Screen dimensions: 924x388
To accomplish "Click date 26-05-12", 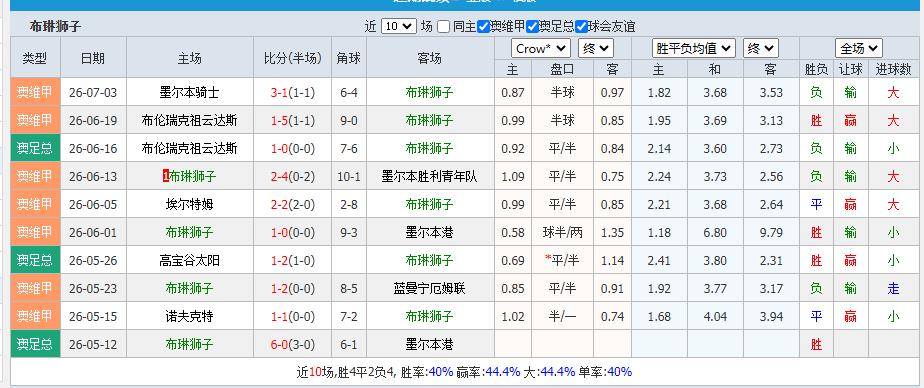I will (x=93, y=344).
